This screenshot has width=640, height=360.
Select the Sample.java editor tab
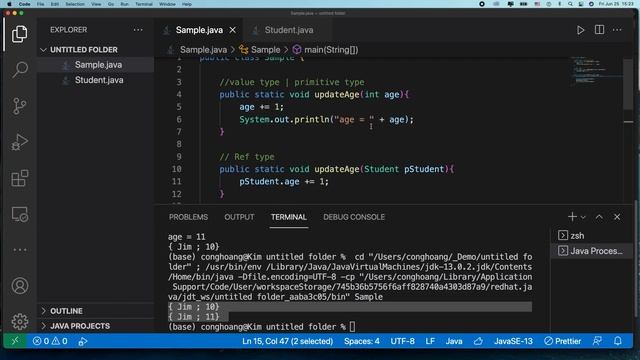(199, 30)
